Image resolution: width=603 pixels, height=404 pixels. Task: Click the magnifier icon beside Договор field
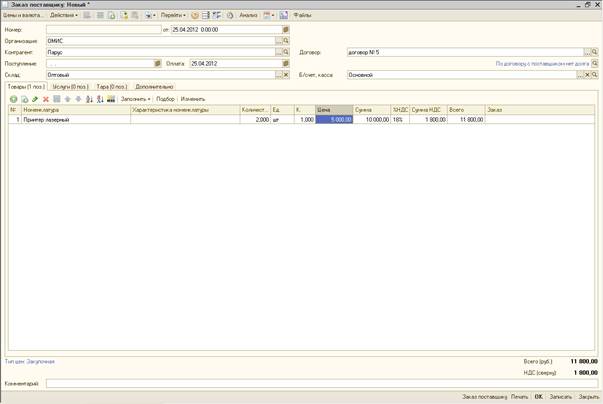(x=594, y=52)
